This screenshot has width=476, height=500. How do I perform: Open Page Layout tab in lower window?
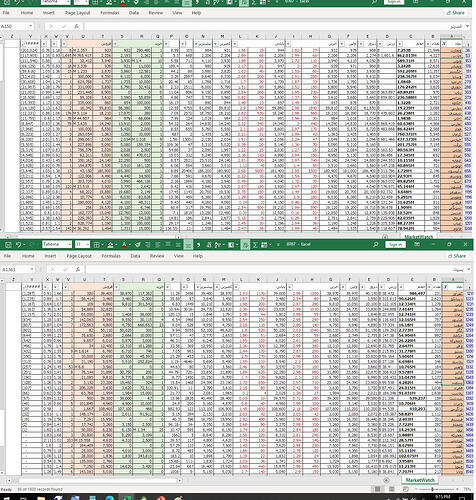point(79,256)
